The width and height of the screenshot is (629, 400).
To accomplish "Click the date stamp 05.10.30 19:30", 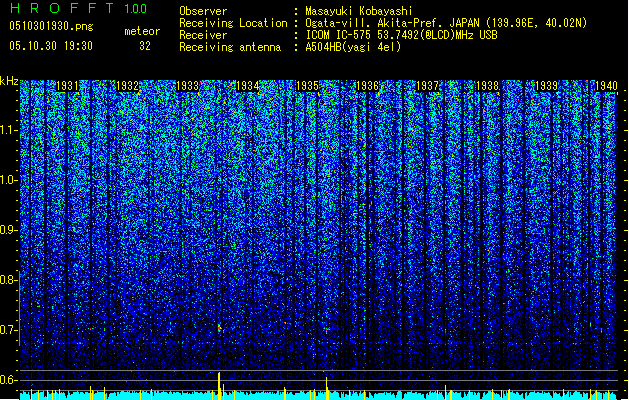I will pyautogui.click(x=51, y=46).
